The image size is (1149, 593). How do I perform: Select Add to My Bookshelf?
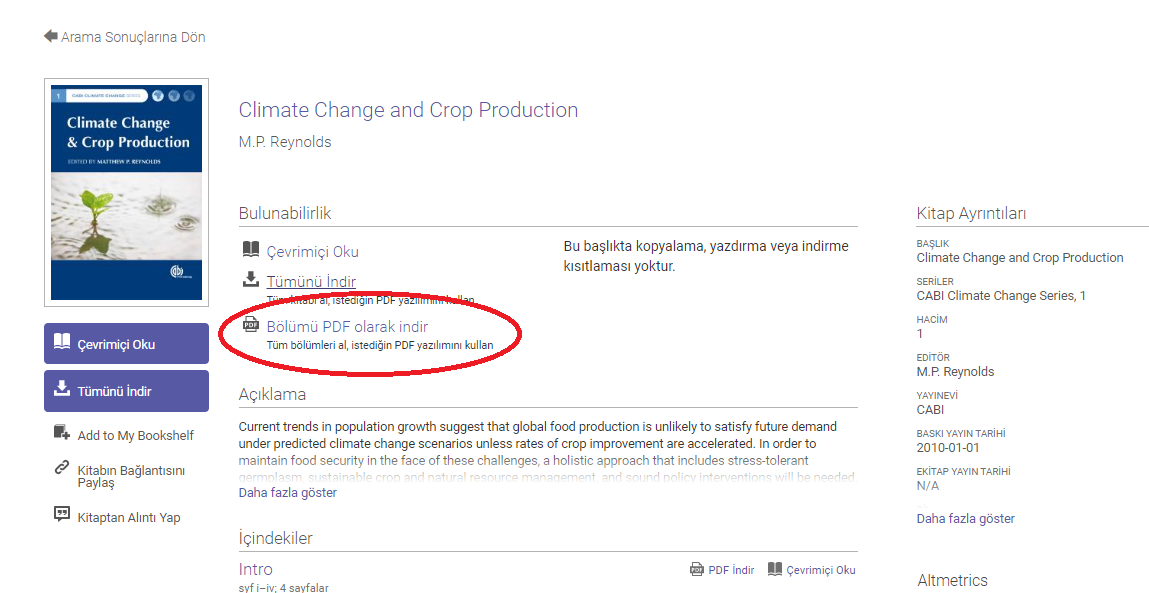click(x=136, y=436)
